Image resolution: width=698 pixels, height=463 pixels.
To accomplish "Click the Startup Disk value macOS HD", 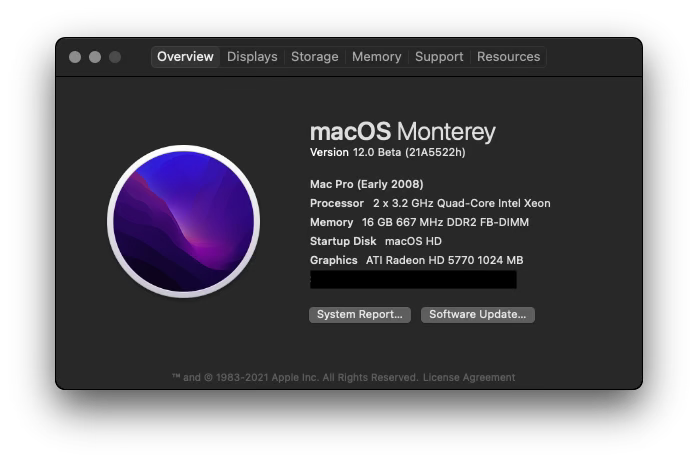I will tap(413, 241).
